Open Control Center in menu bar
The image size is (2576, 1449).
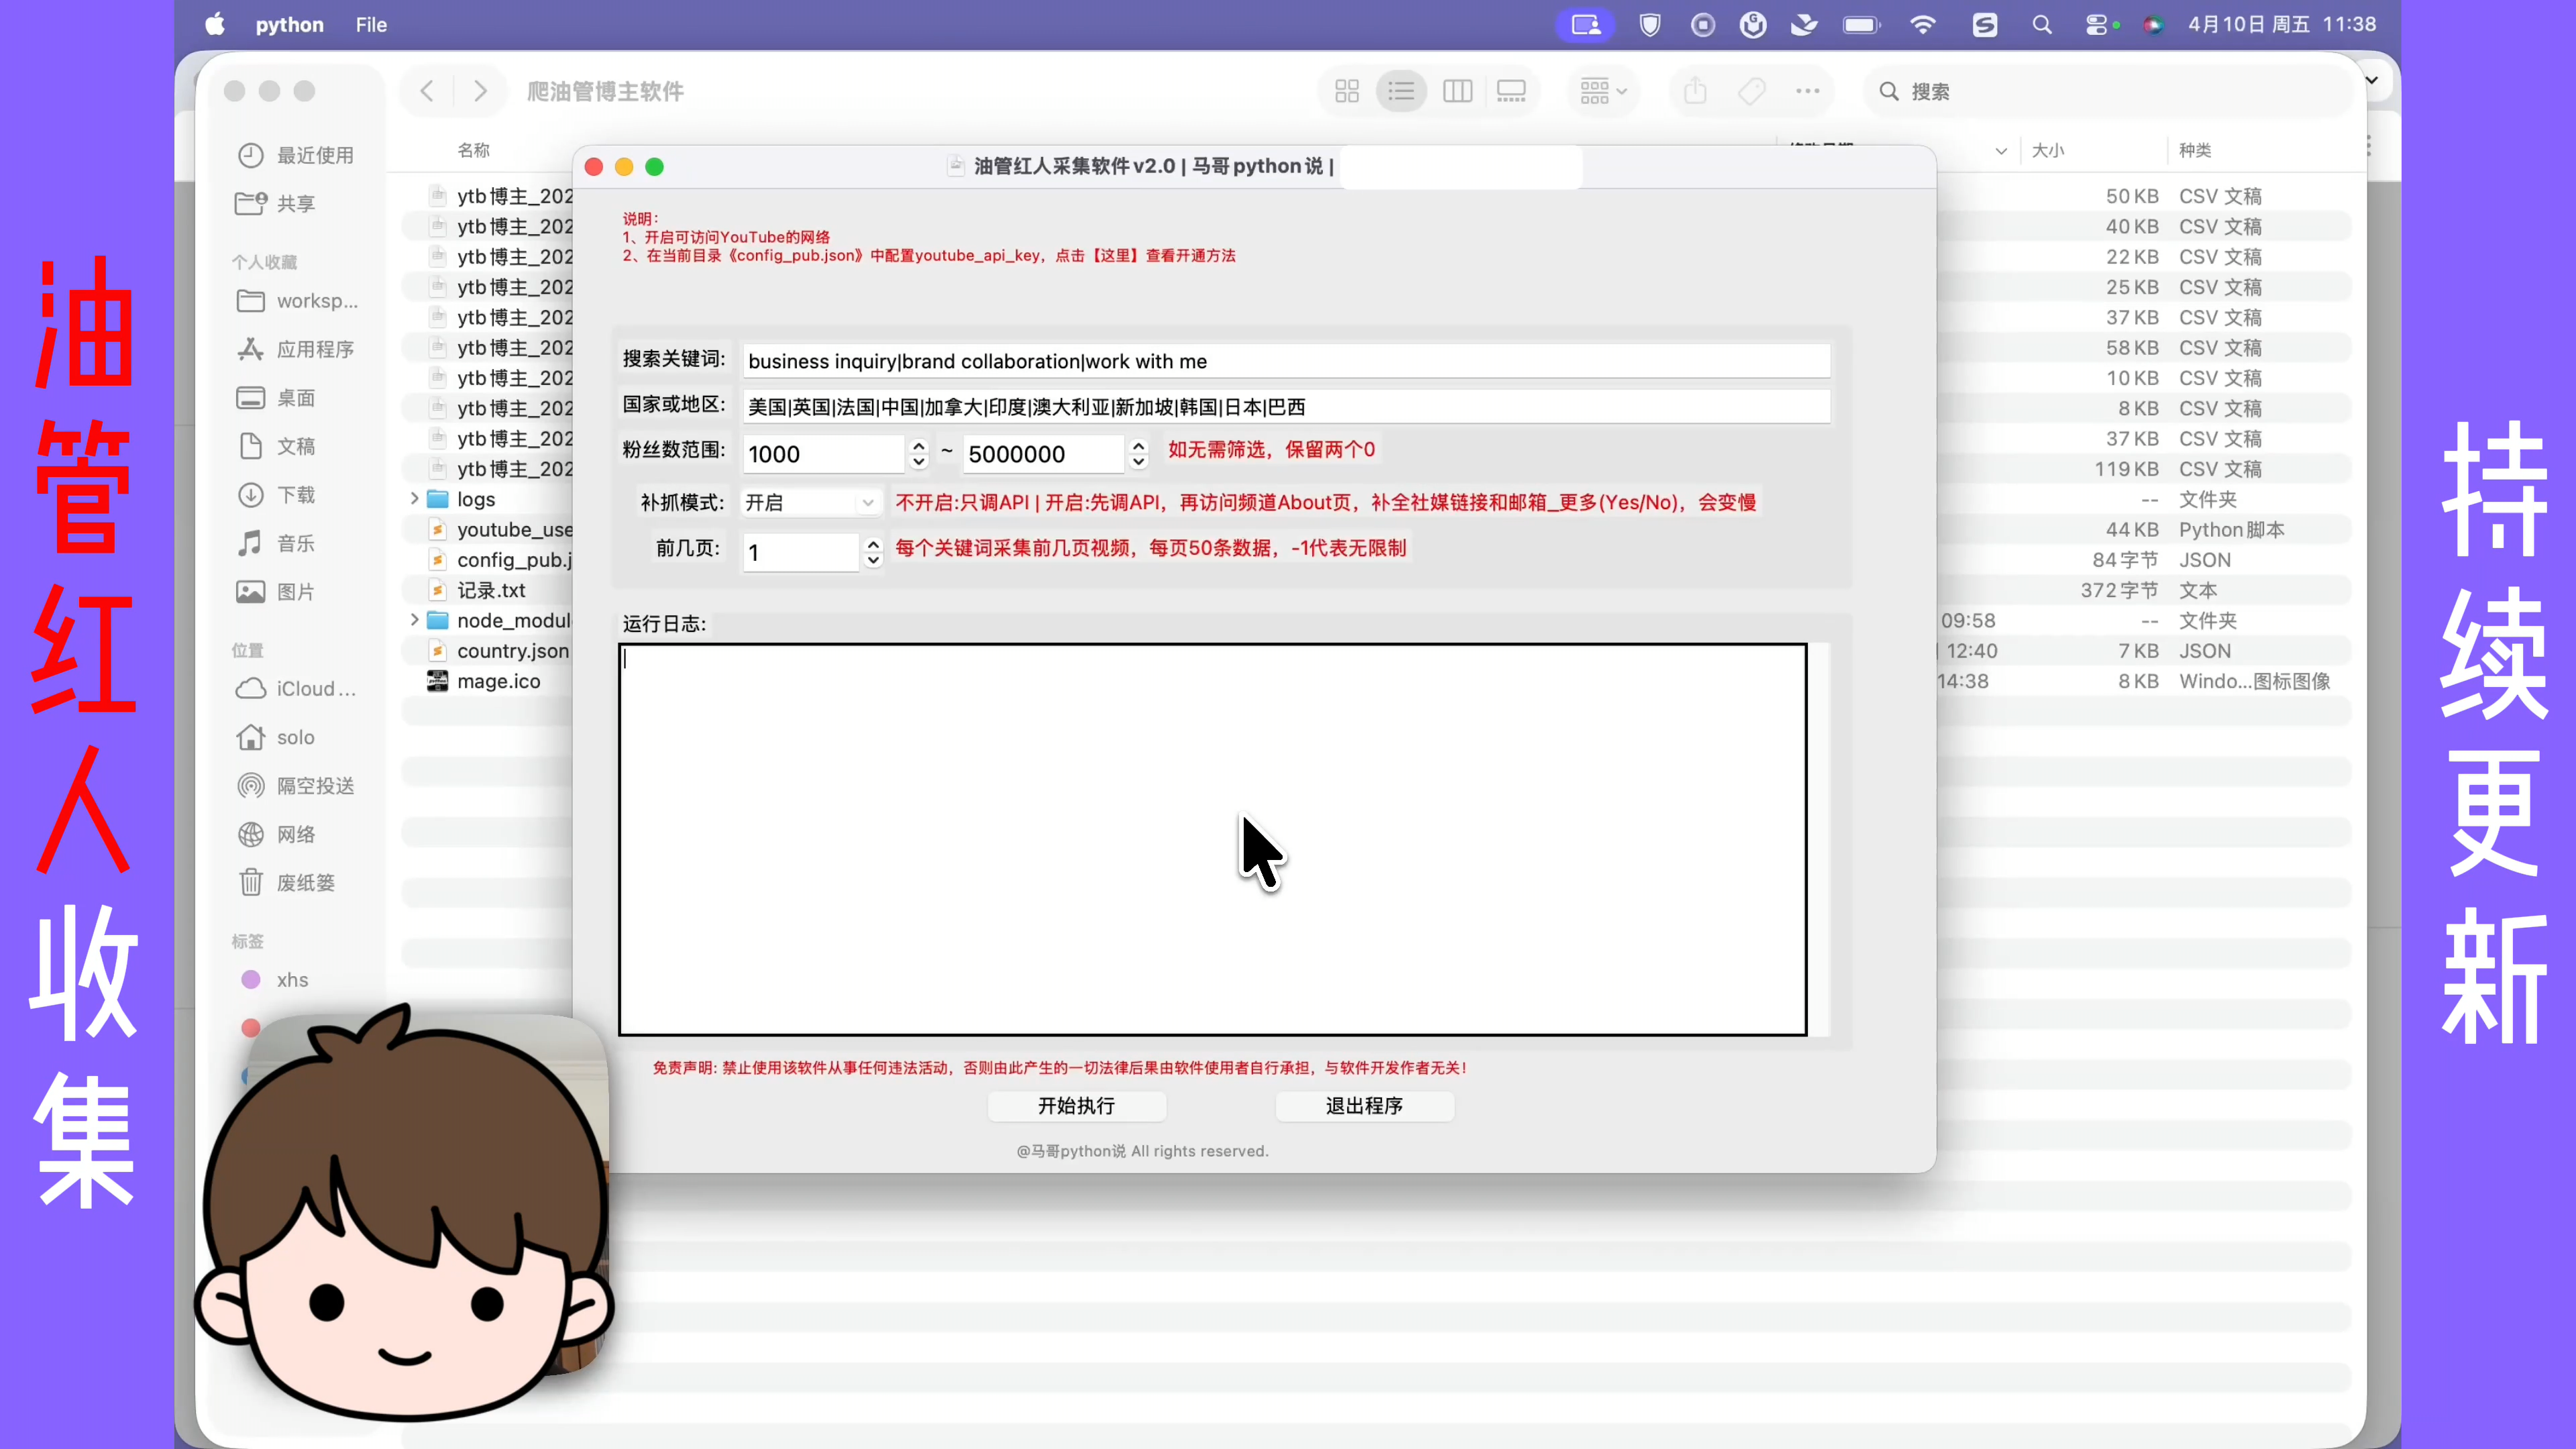click(x=2097, y=24)
